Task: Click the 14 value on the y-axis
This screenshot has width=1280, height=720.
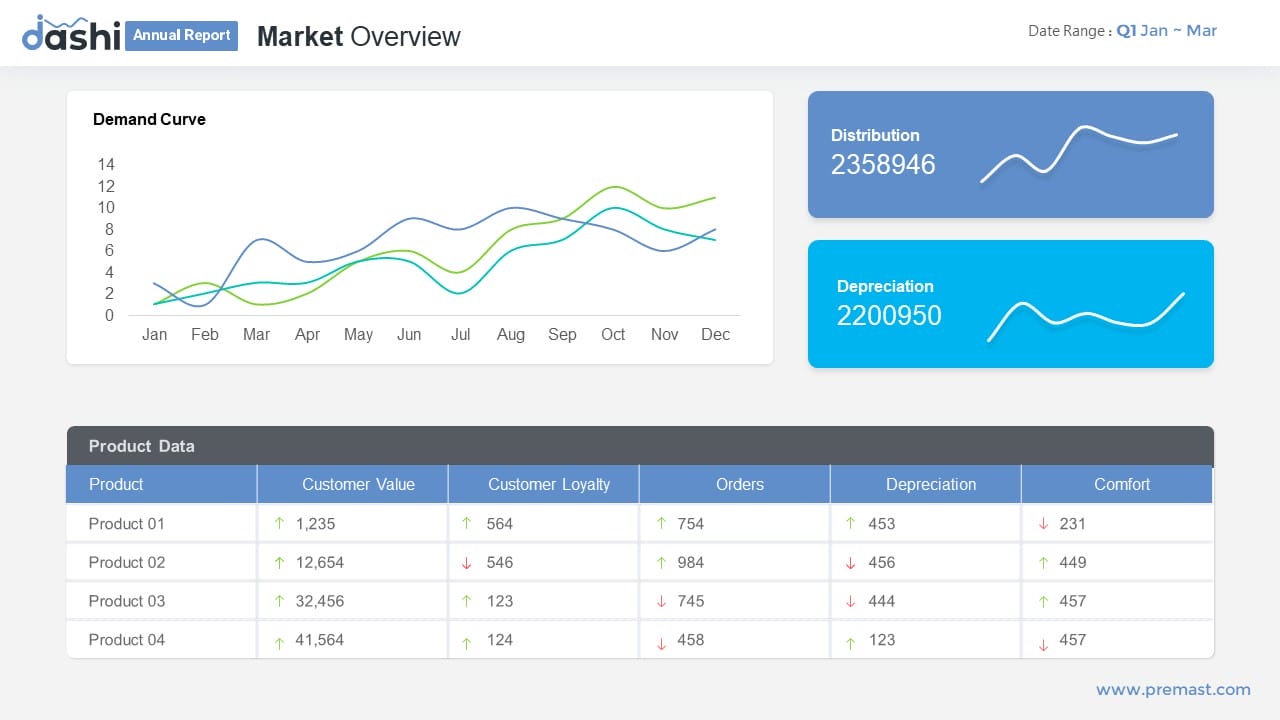Action: click(x=106, y=164)
